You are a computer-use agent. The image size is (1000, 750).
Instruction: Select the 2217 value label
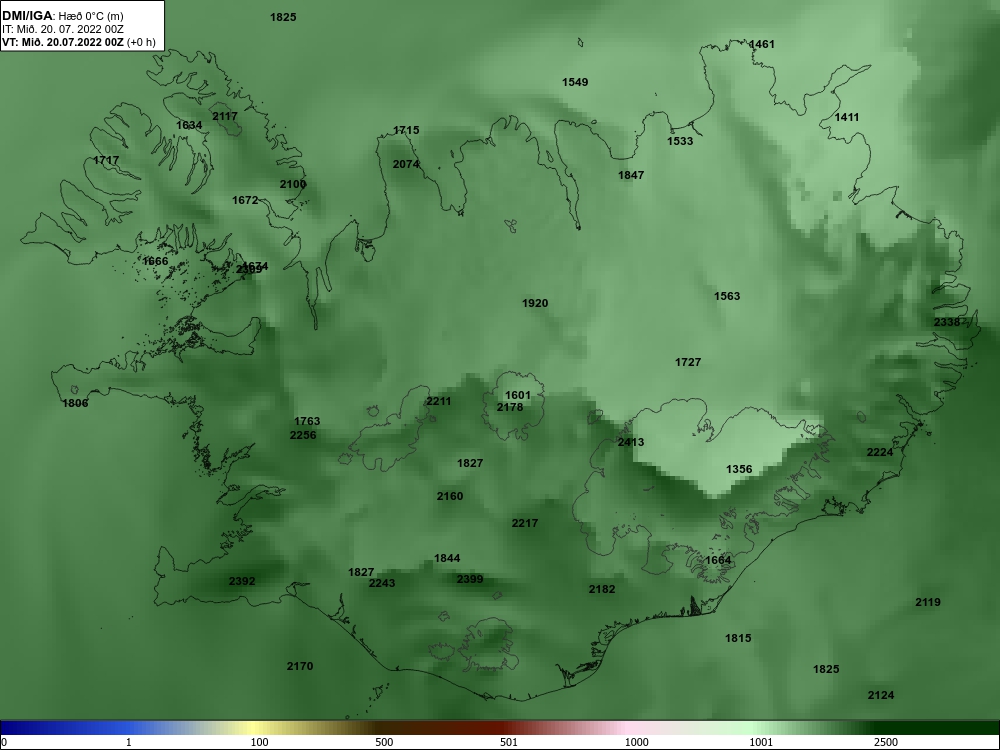click(x=525, y=523)
